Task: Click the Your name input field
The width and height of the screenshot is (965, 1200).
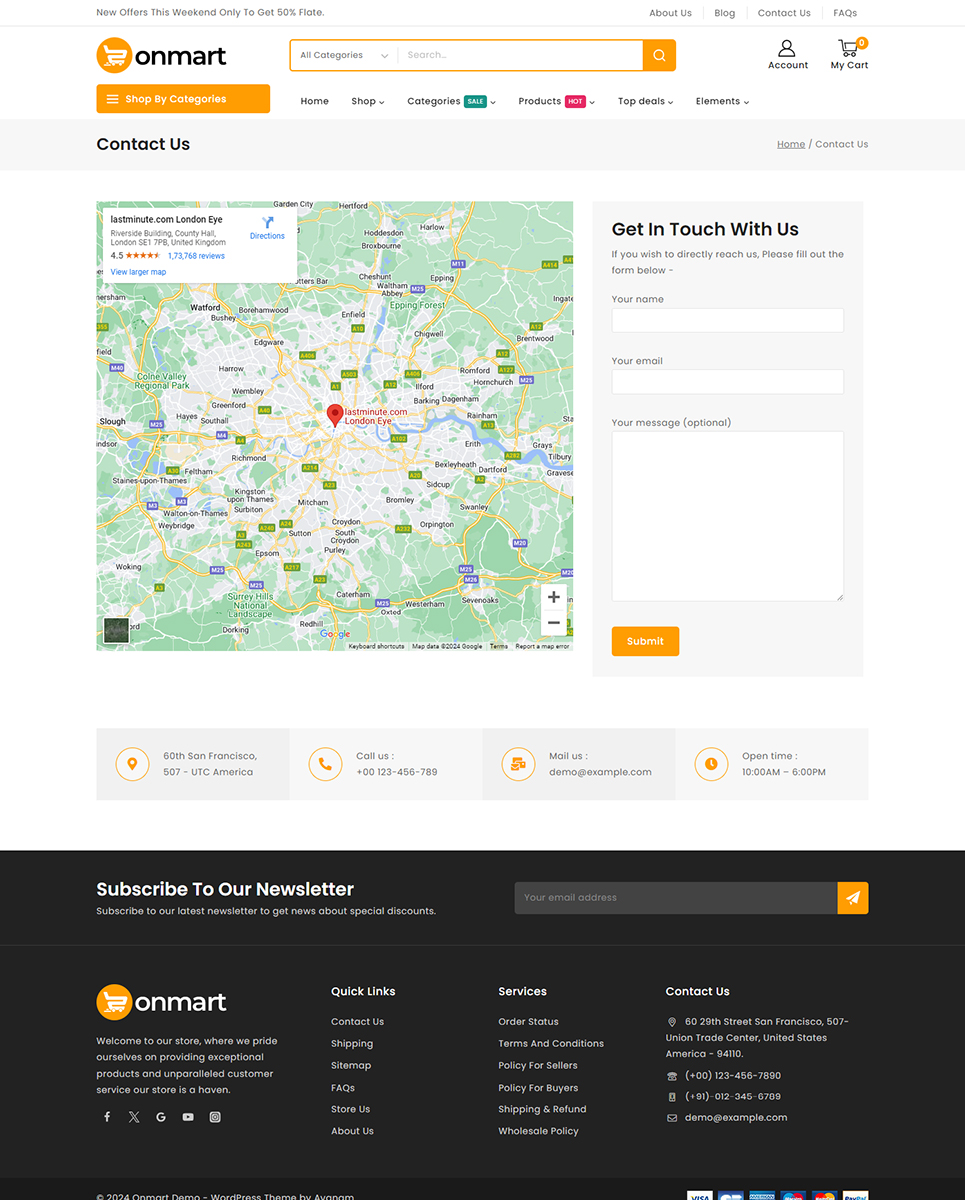Action: point(727,320)
